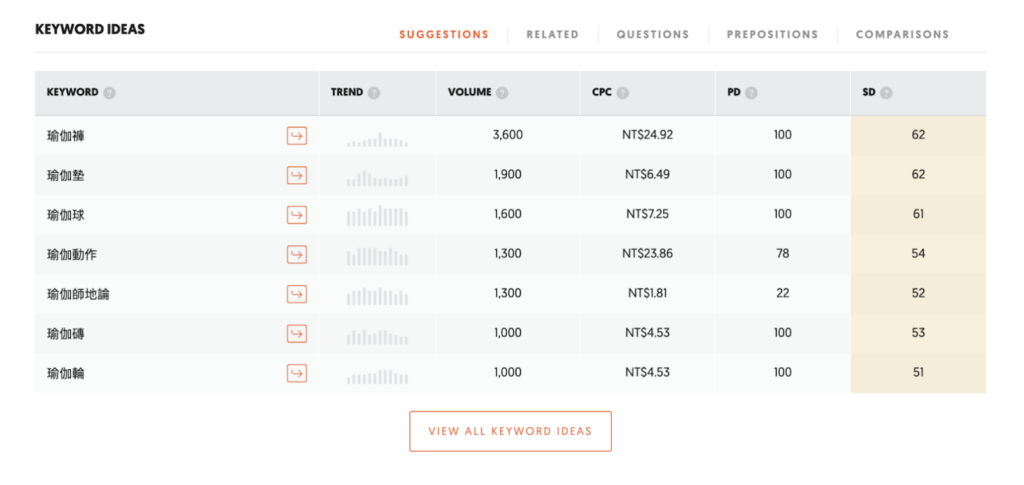Click help icon beside TREND header
Viewport: 1024px width, 485px height.
(x=374, y=93)
